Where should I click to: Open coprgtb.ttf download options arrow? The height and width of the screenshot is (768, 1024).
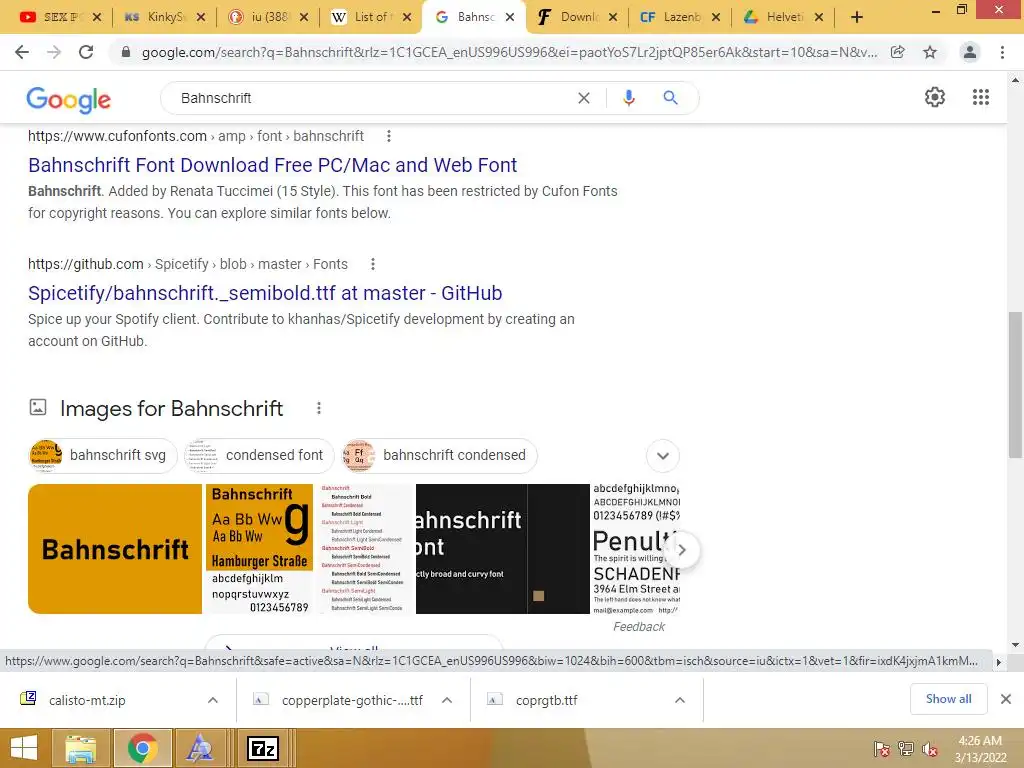coord(680,700)
